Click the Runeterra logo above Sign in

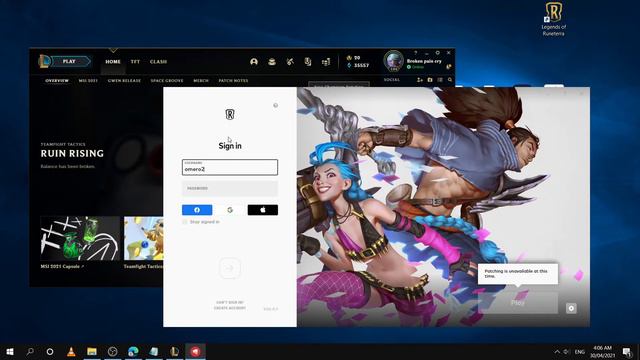pyautogui.click(x=230, y=114)
